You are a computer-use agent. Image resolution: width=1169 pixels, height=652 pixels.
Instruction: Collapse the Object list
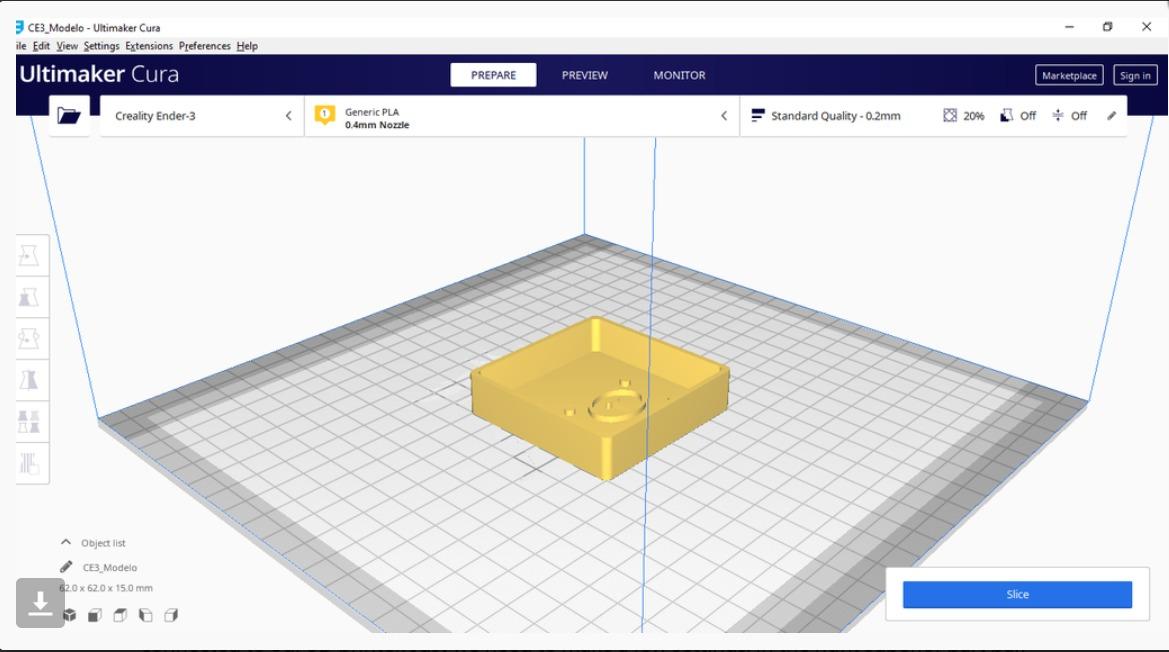click(x=66, y=542)
